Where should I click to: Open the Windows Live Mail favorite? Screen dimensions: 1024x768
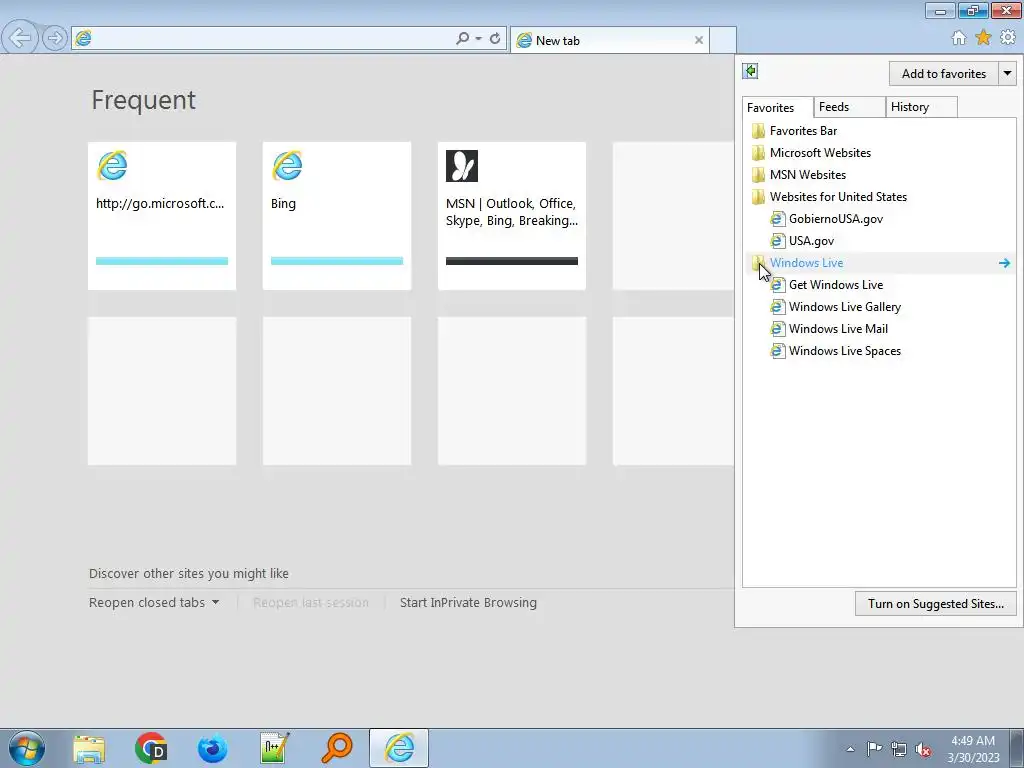click(x=880, y=329)
